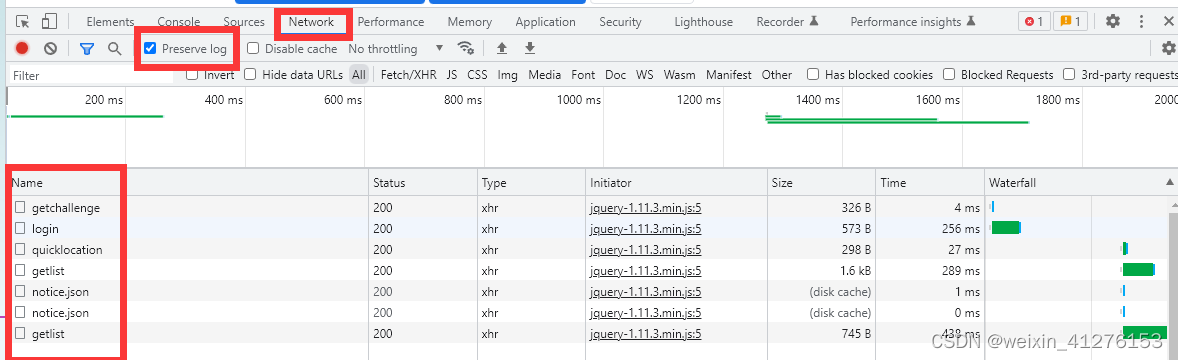Click in the Filter text field
Viewport: 1178px width, 360px height.
point(90,75)
